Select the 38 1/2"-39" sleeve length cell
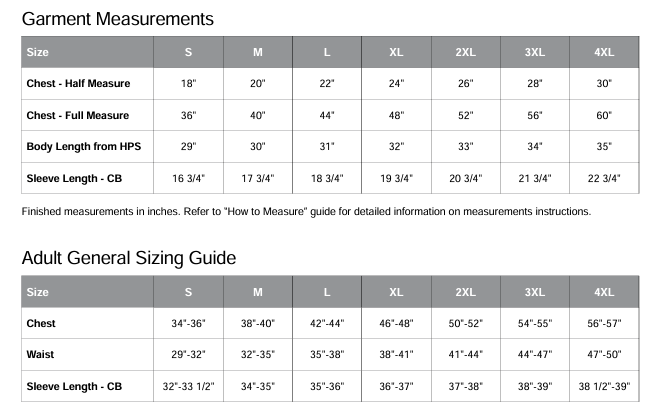This screenshot has height=419, width=658. [x=604, y=387]
